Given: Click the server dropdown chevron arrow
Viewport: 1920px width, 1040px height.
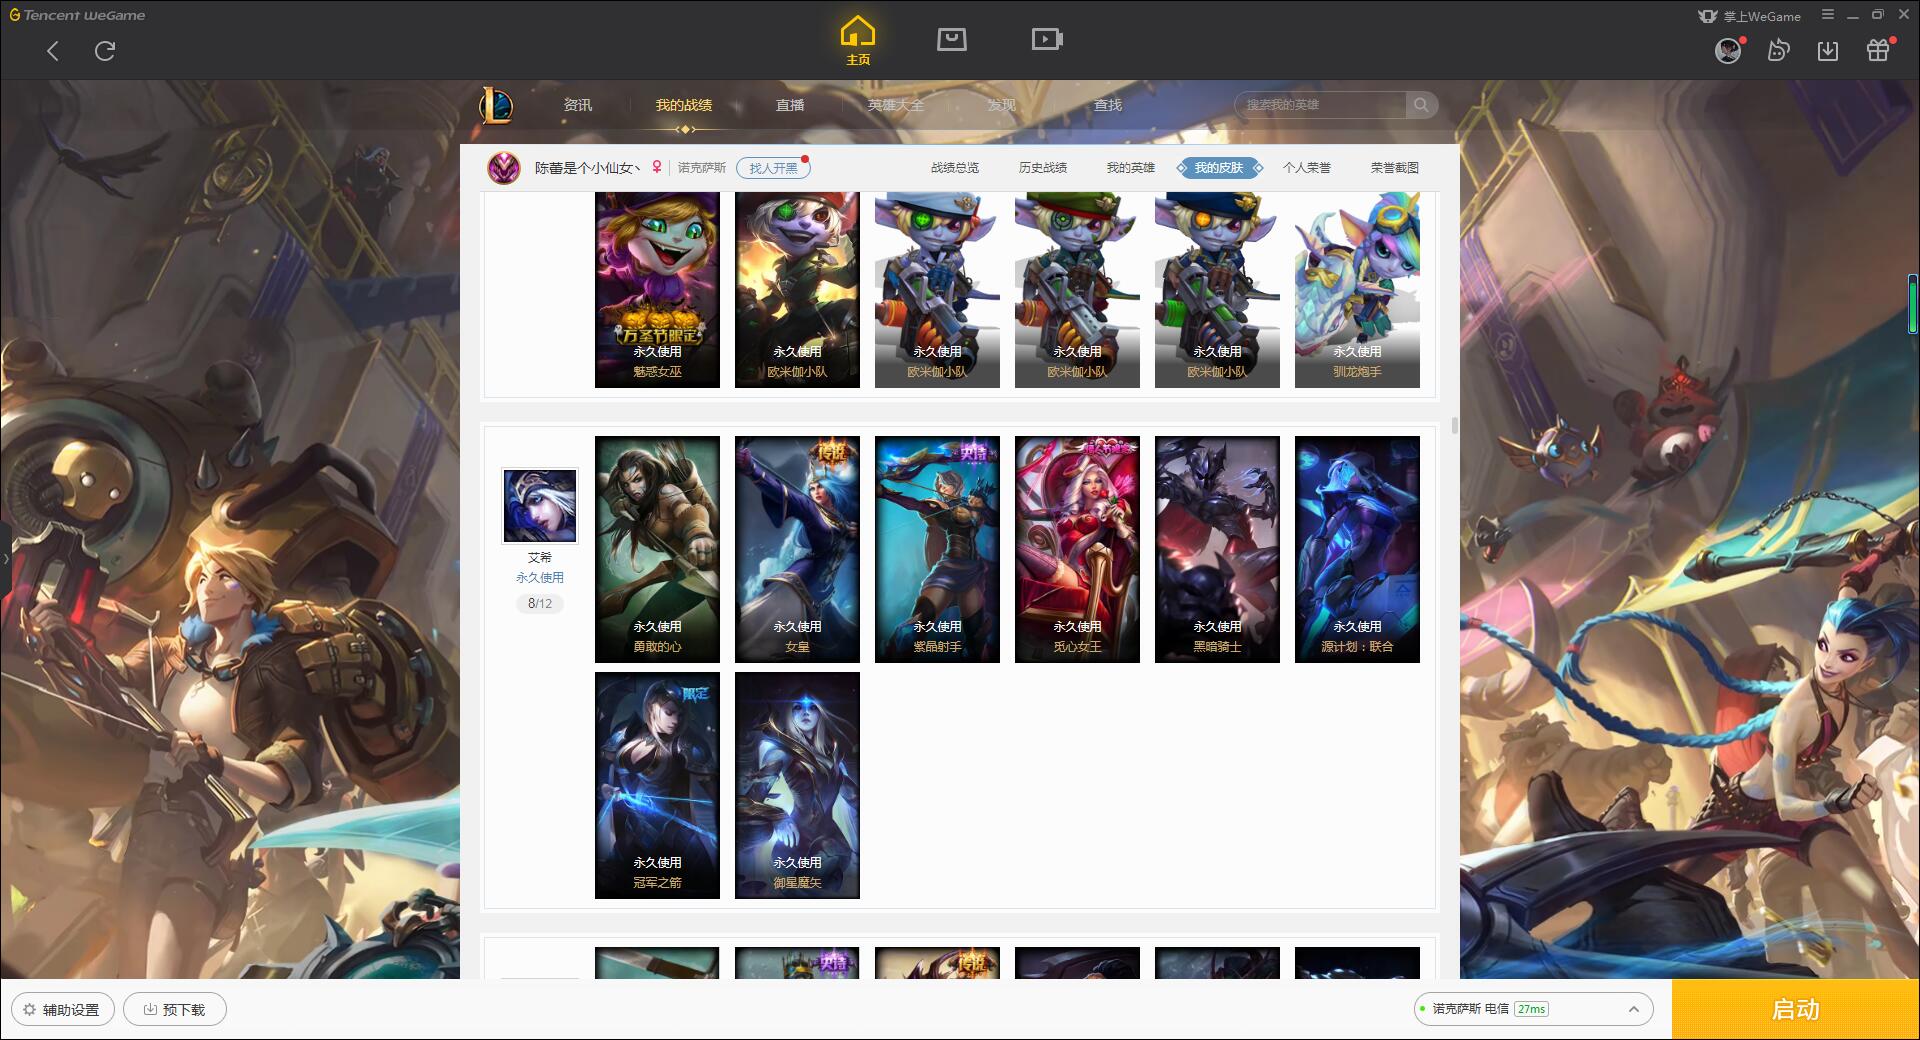Looking at the screenshot, I should [x=1634, y=1009].
